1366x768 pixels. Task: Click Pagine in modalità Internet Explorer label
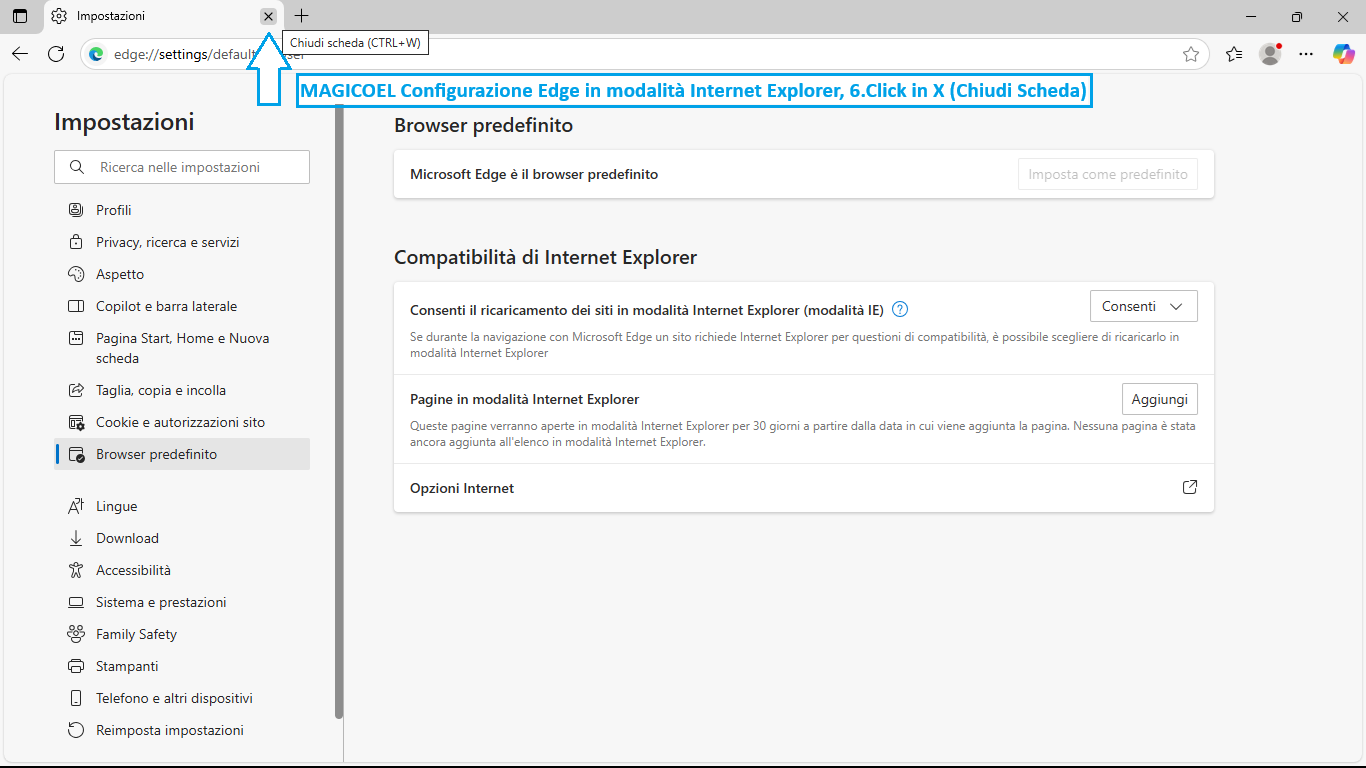point(524,399)
